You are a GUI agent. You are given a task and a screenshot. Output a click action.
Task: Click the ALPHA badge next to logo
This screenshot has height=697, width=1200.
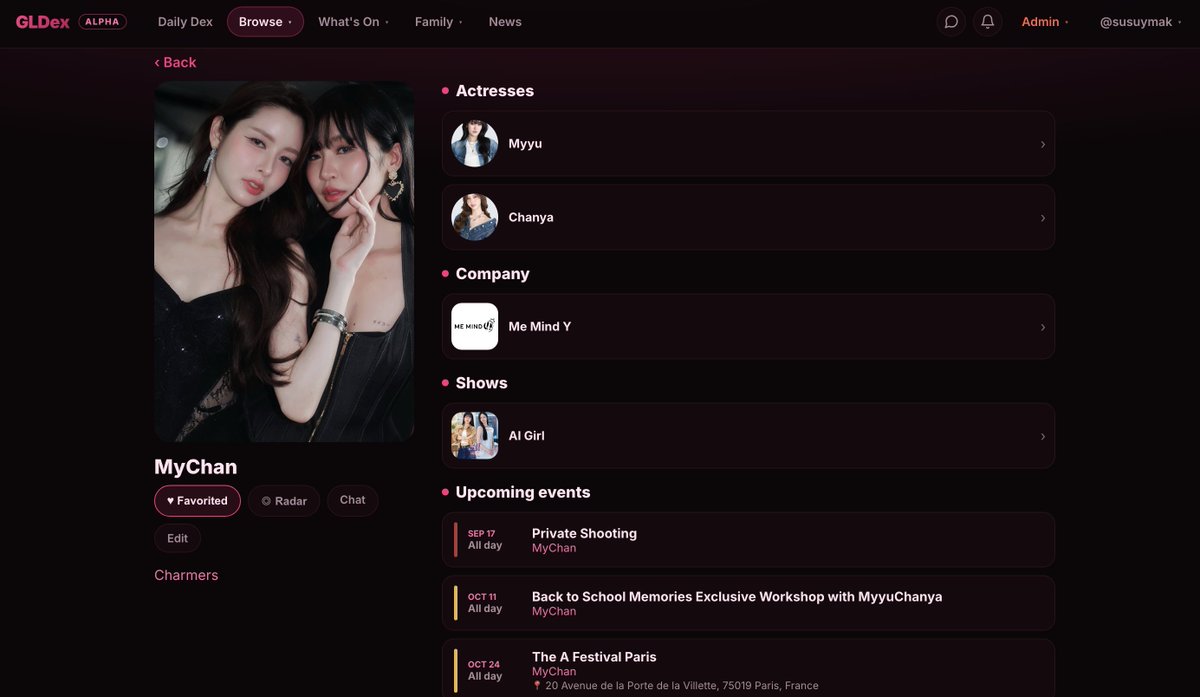[102, 22]
